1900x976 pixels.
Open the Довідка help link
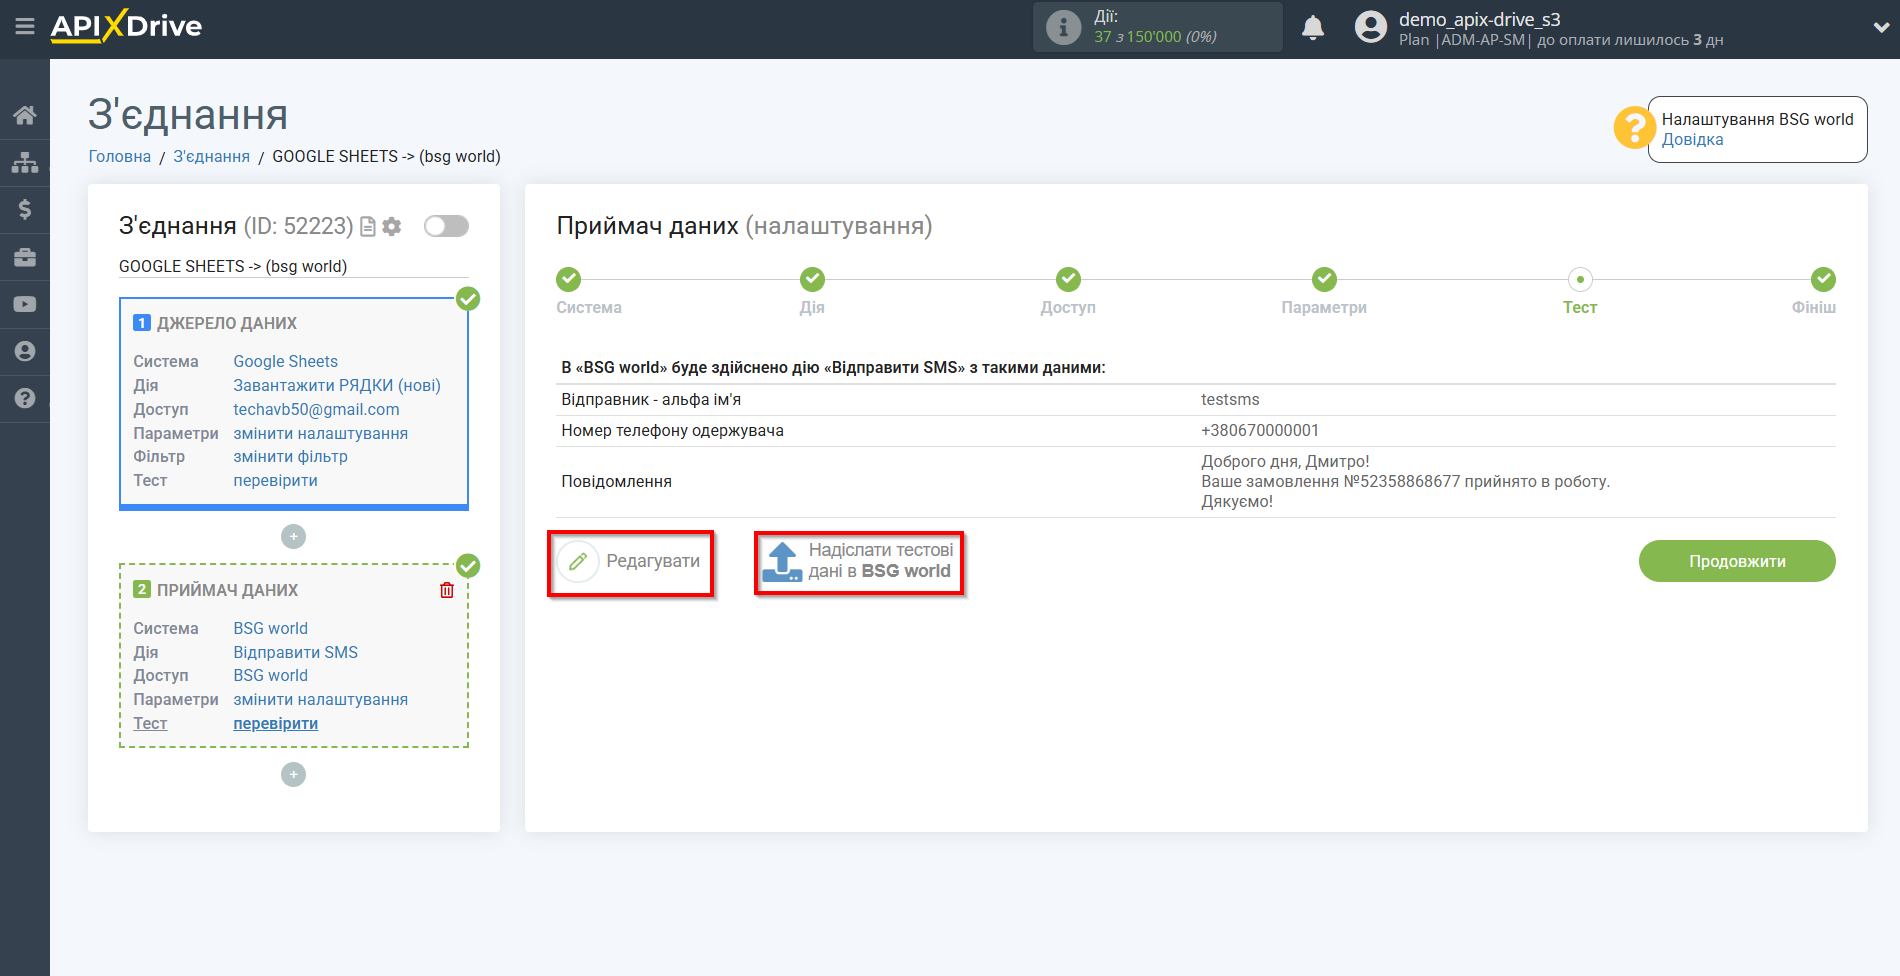pyautogui.click(x=1692, y=140)
